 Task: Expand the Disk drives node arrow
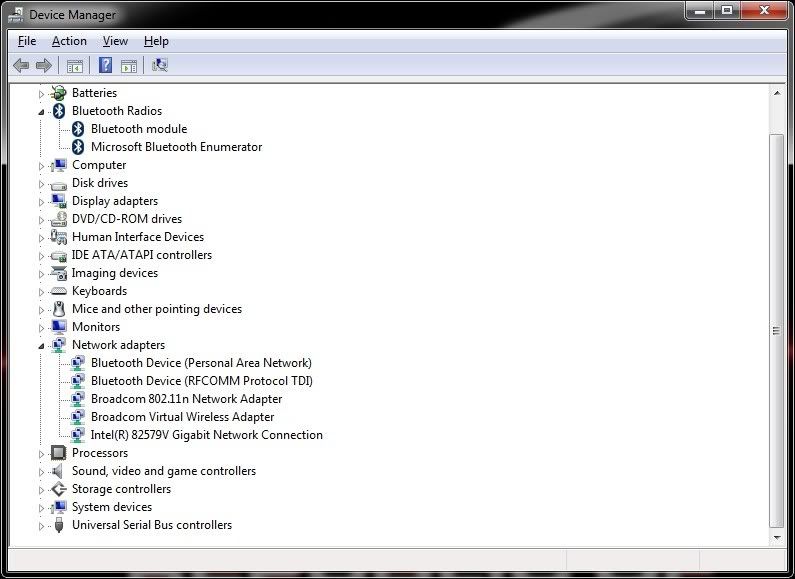pyautogui.click(x=41, y=184)
